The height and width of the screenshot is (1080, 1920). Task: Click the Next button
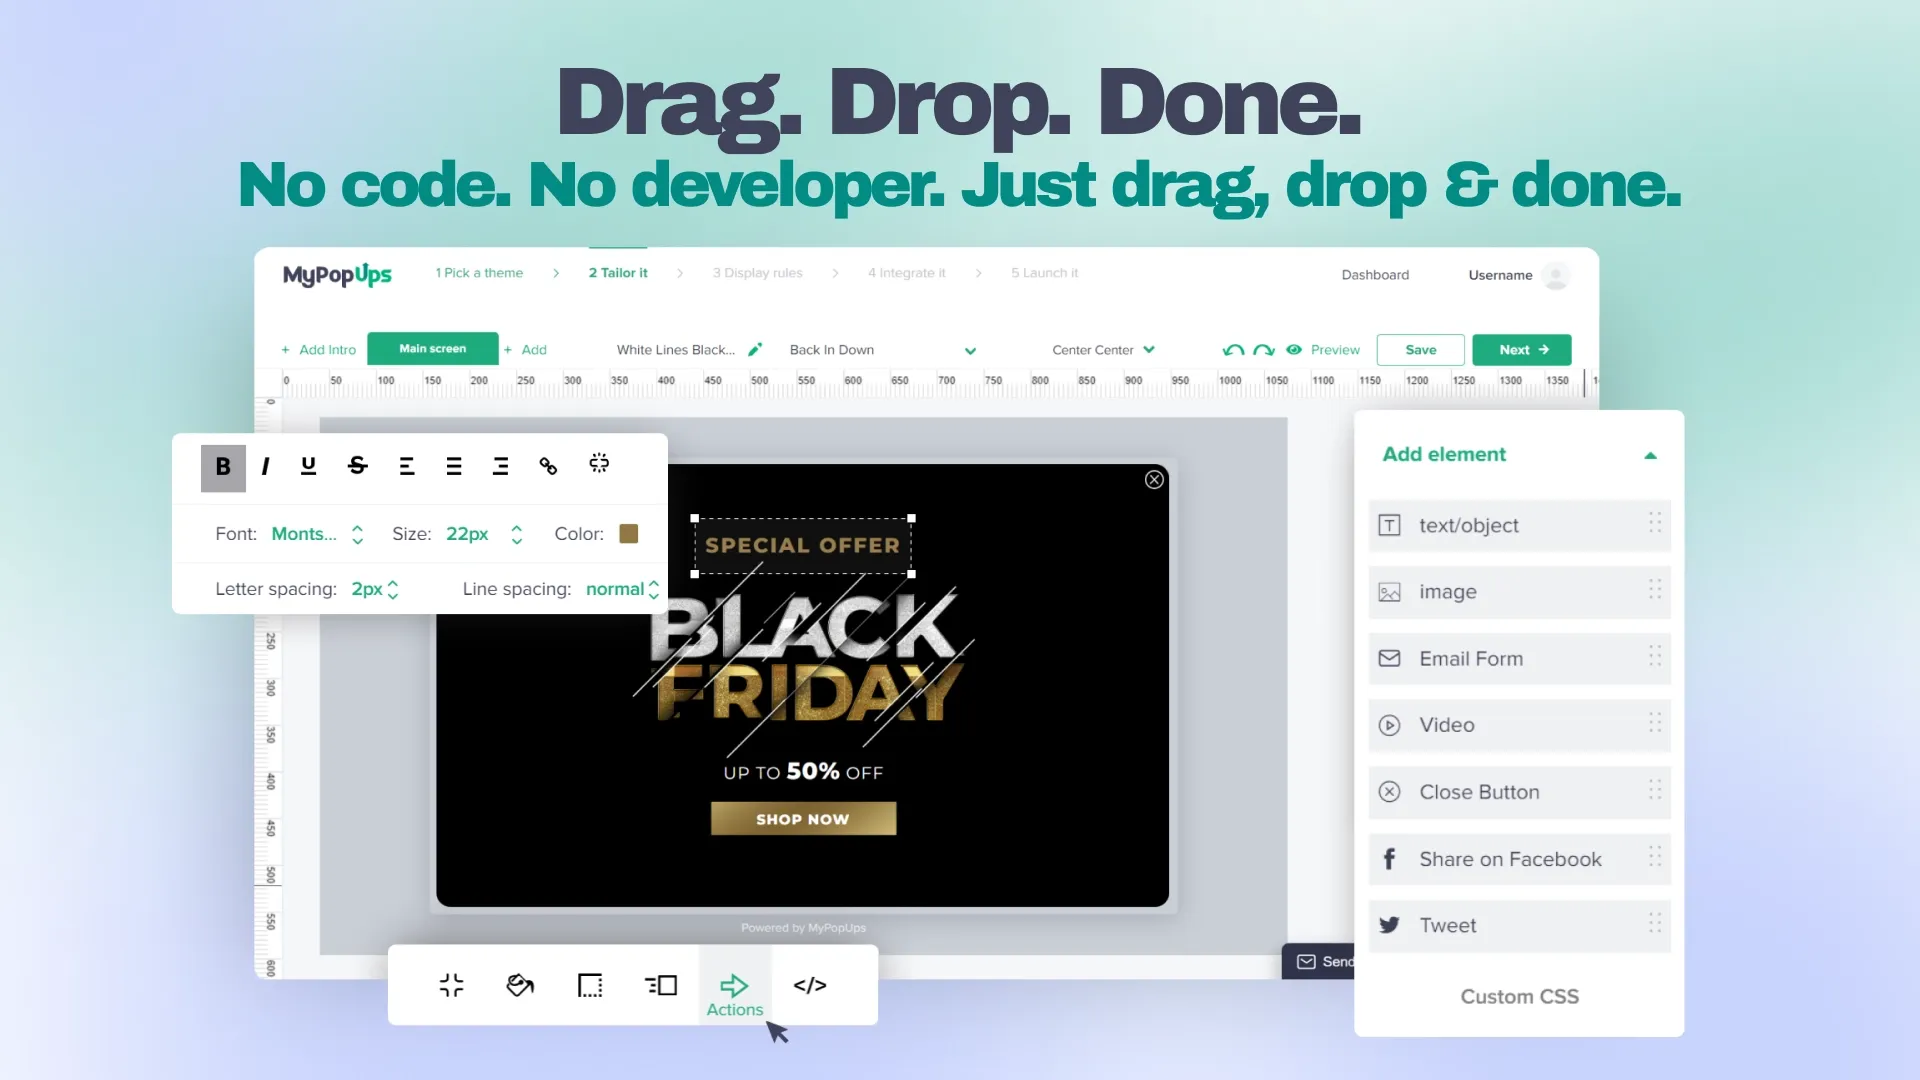1522,350
